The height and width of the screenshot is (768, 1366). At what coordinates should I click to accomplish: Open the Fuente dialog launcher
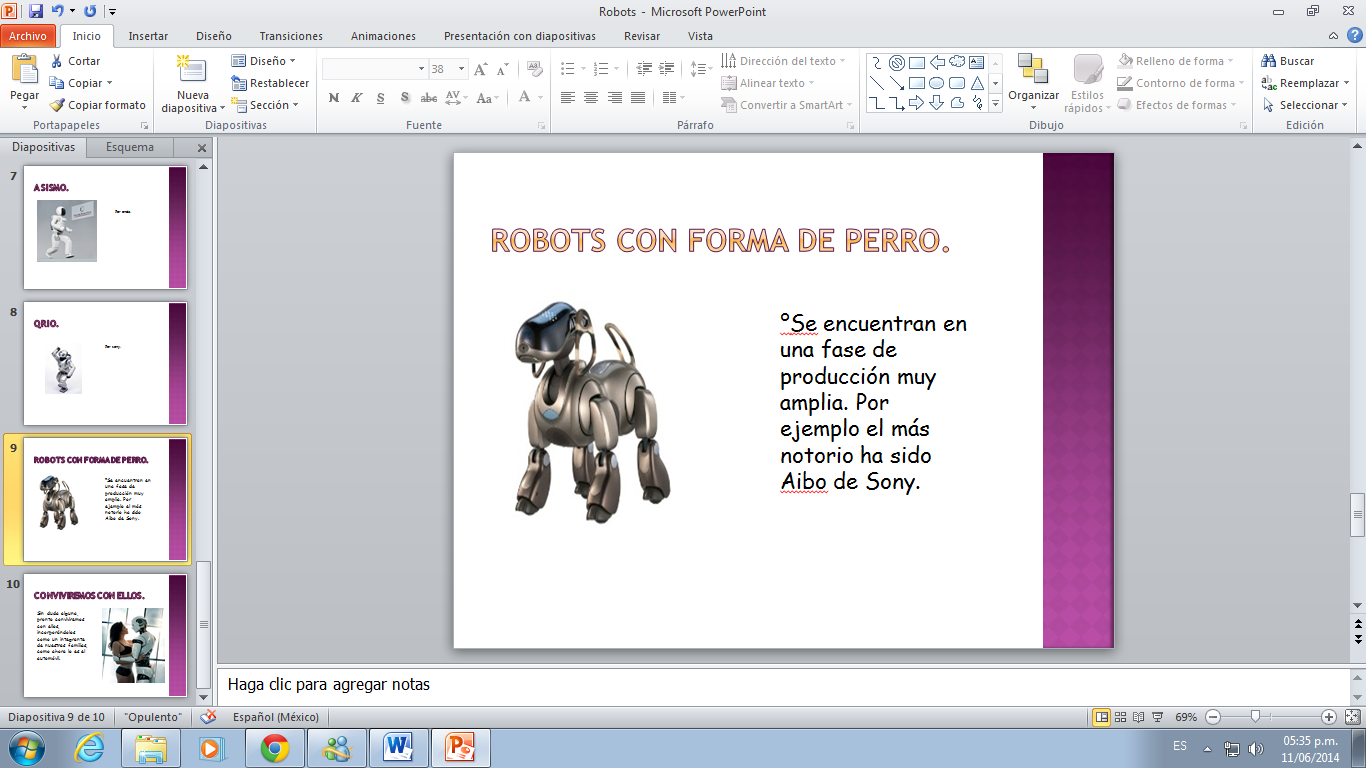click(x=542, y=126)
